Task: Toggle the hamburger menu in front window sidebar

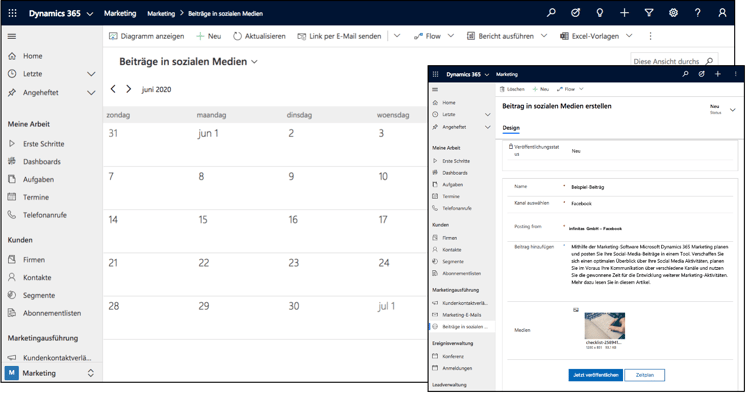Action: (x=435, y=89)
